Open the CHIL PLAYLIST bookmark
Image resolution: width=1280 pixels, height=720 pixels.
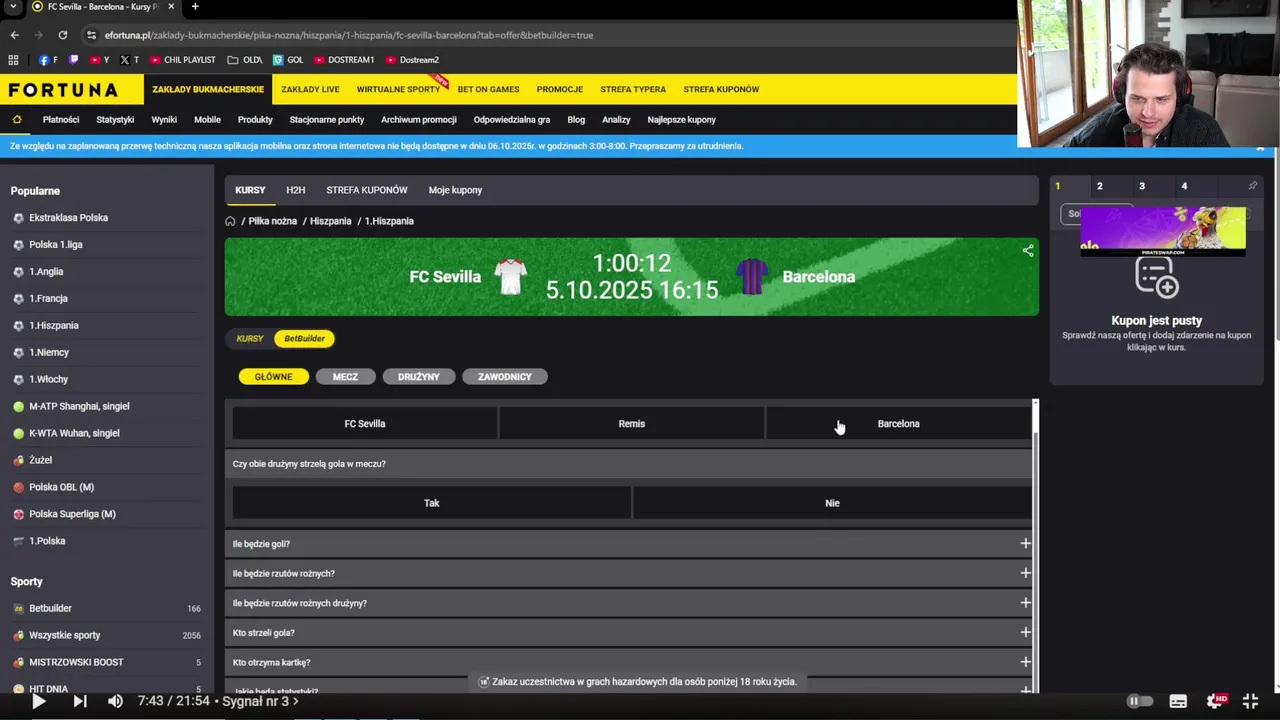(183, 60)
